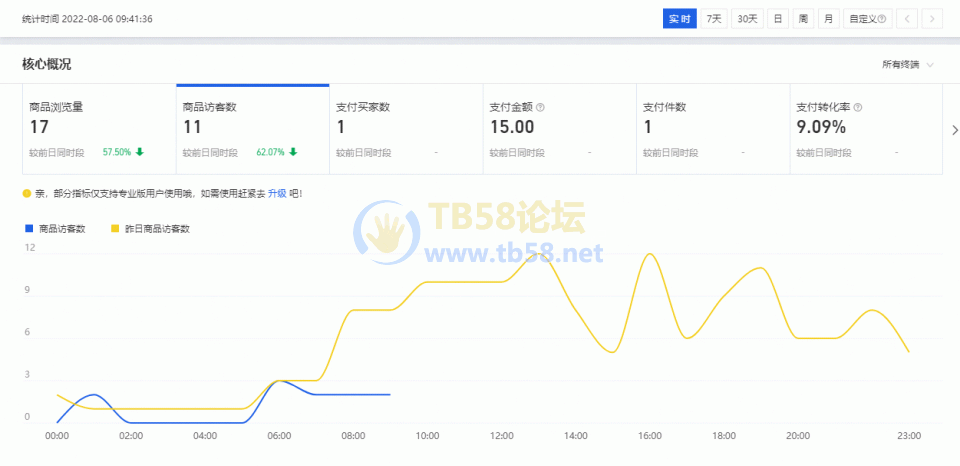Viewport: 960px width, 466px height.
Task: Open the 所有终端 dropdown
Action: [907, 64]
